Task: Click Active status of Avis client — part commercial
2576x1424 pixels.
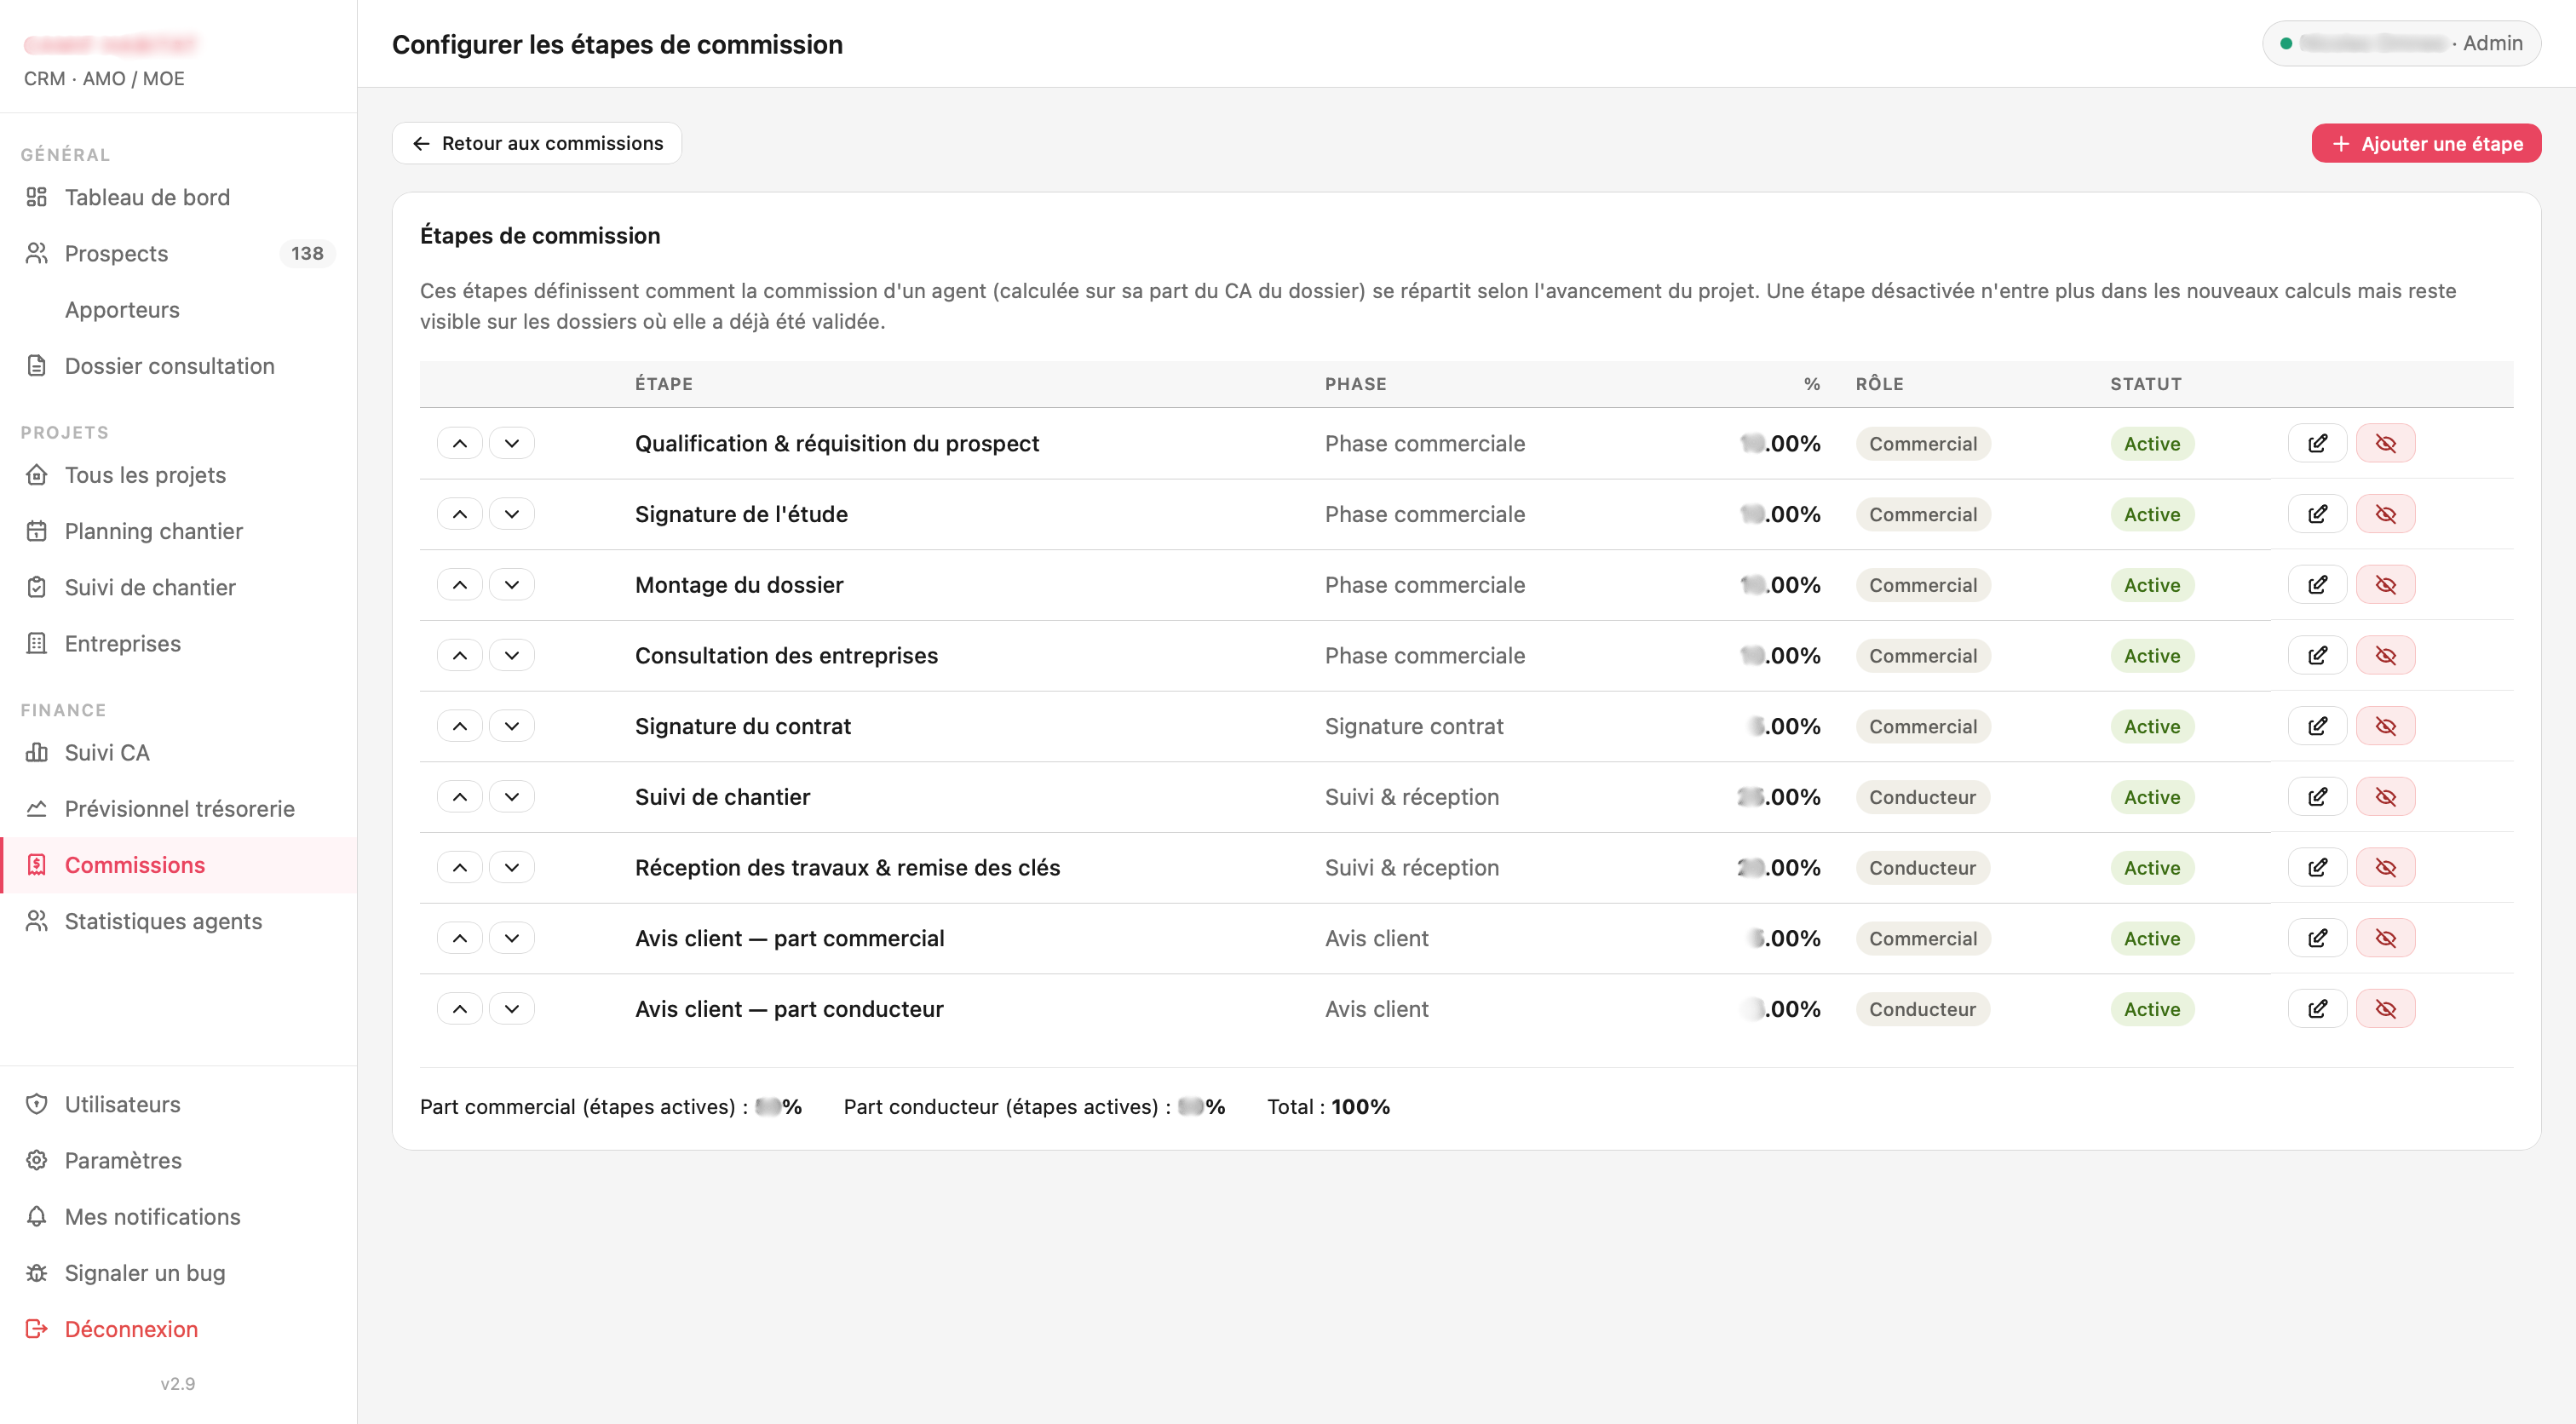Action: 2152,938
